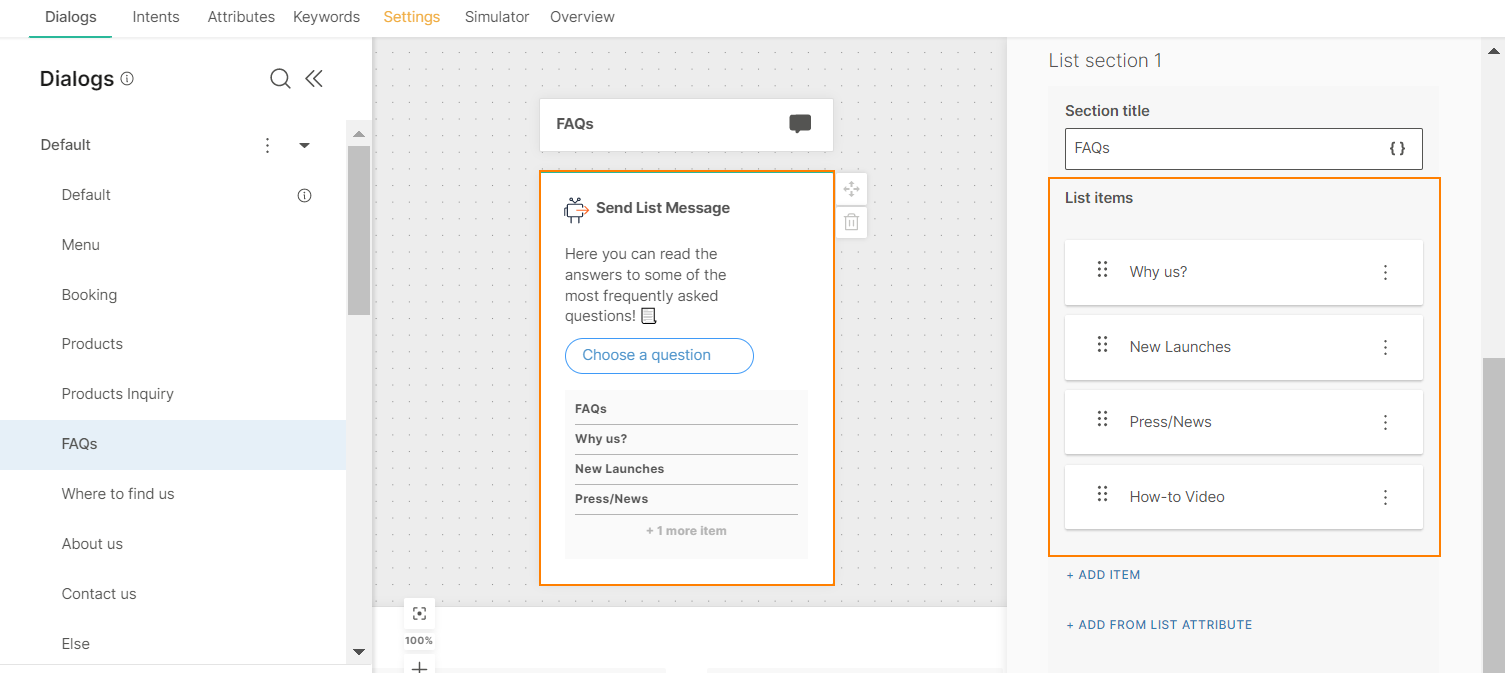Click the chat bubble icon on FAQs node

coord(800,123)
